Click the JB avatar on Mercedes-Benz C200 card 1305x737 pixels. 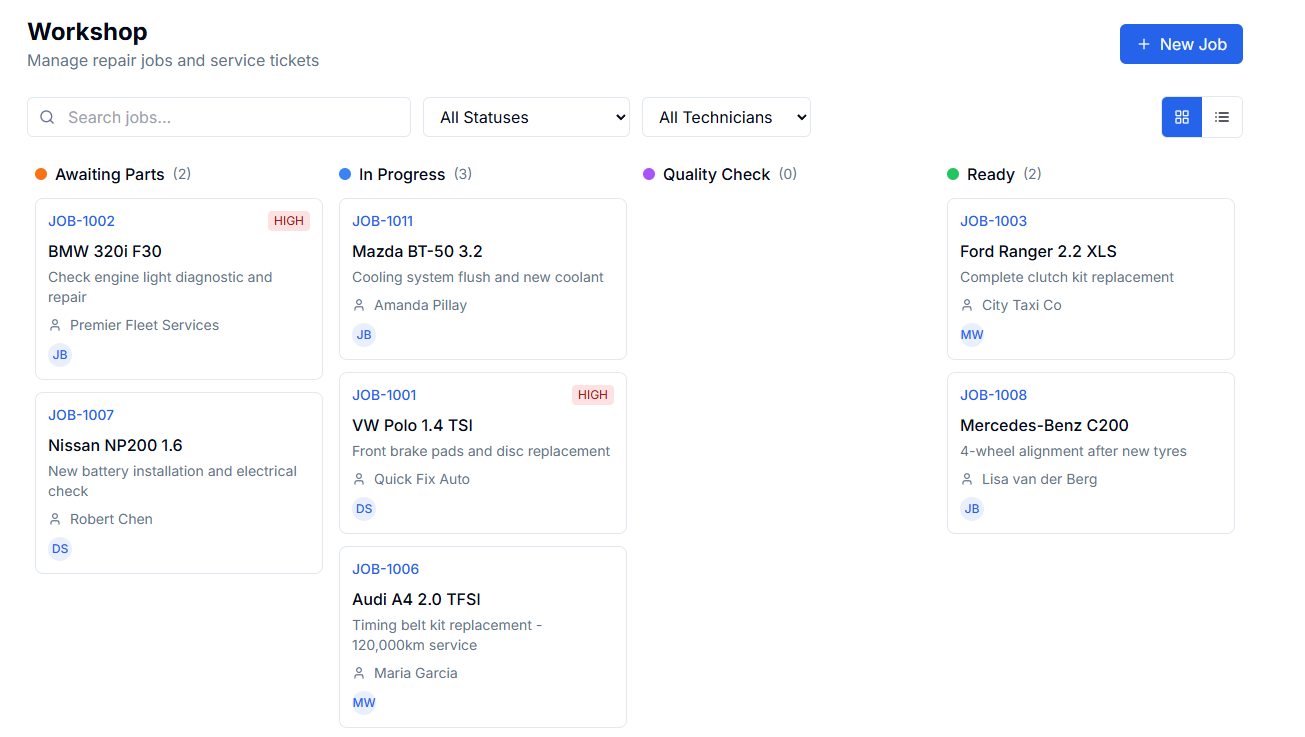pyautogui.click(x=972, y=509)
